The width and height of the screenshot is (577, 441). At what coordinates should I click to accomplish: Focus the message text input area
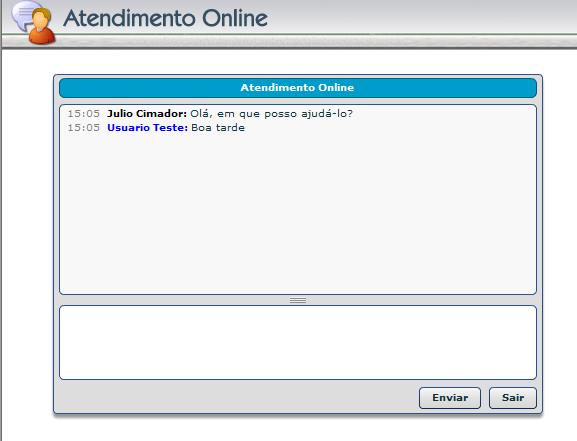298,342
